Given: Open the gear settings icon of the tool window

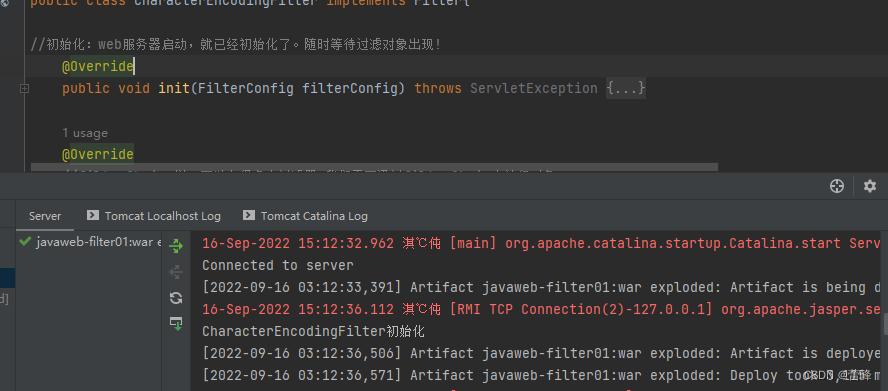Looking at the screenshot, I should click(x=869, y=186).
